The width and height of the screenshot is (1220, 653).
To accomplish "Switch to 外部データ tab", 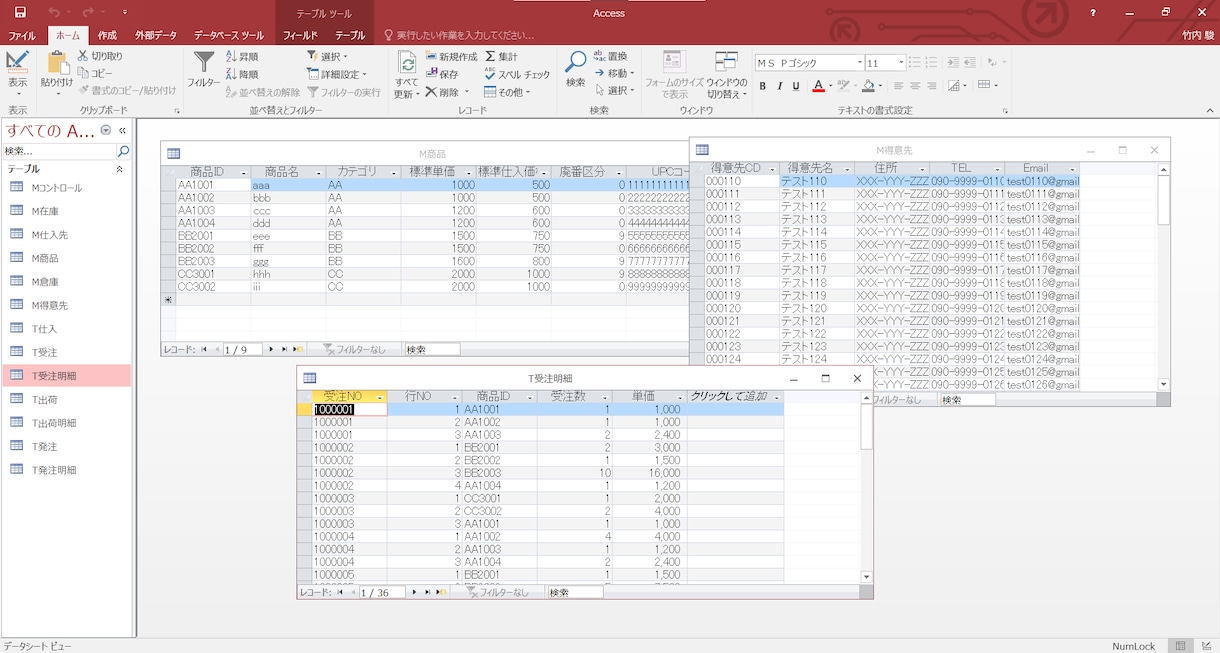I will [156, 35].
